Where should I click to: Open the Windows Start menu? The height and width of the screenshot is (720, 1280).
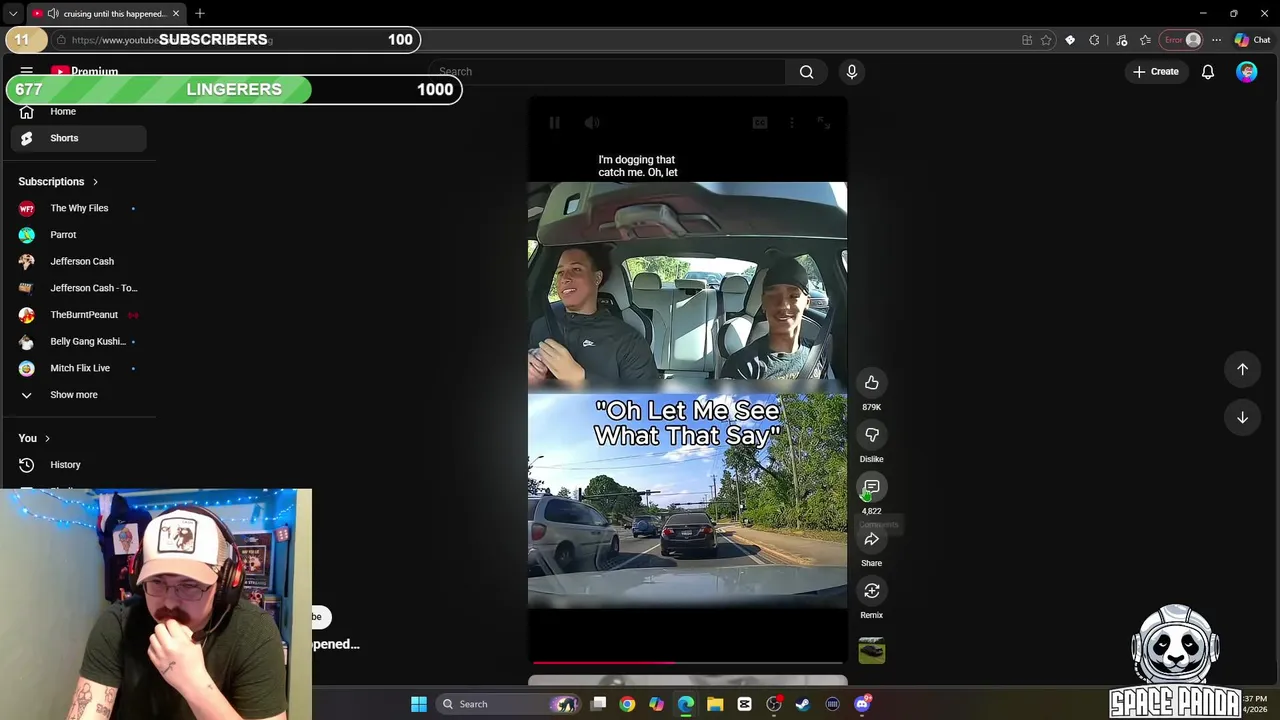coord(419,704)
